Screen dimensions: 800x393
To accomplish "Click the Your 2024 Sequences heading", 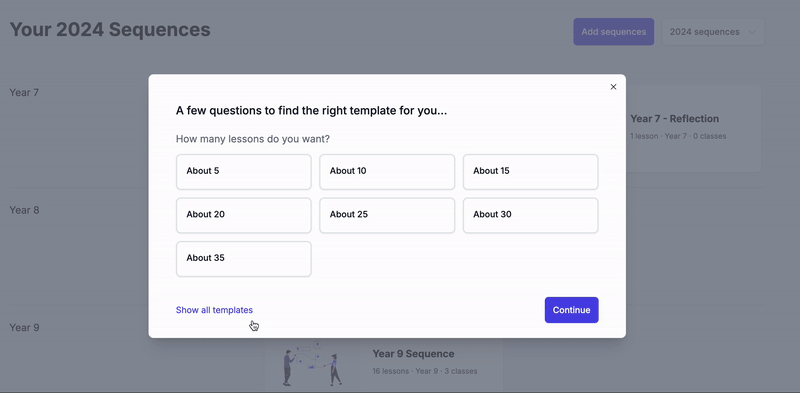I will click(110, 30).
